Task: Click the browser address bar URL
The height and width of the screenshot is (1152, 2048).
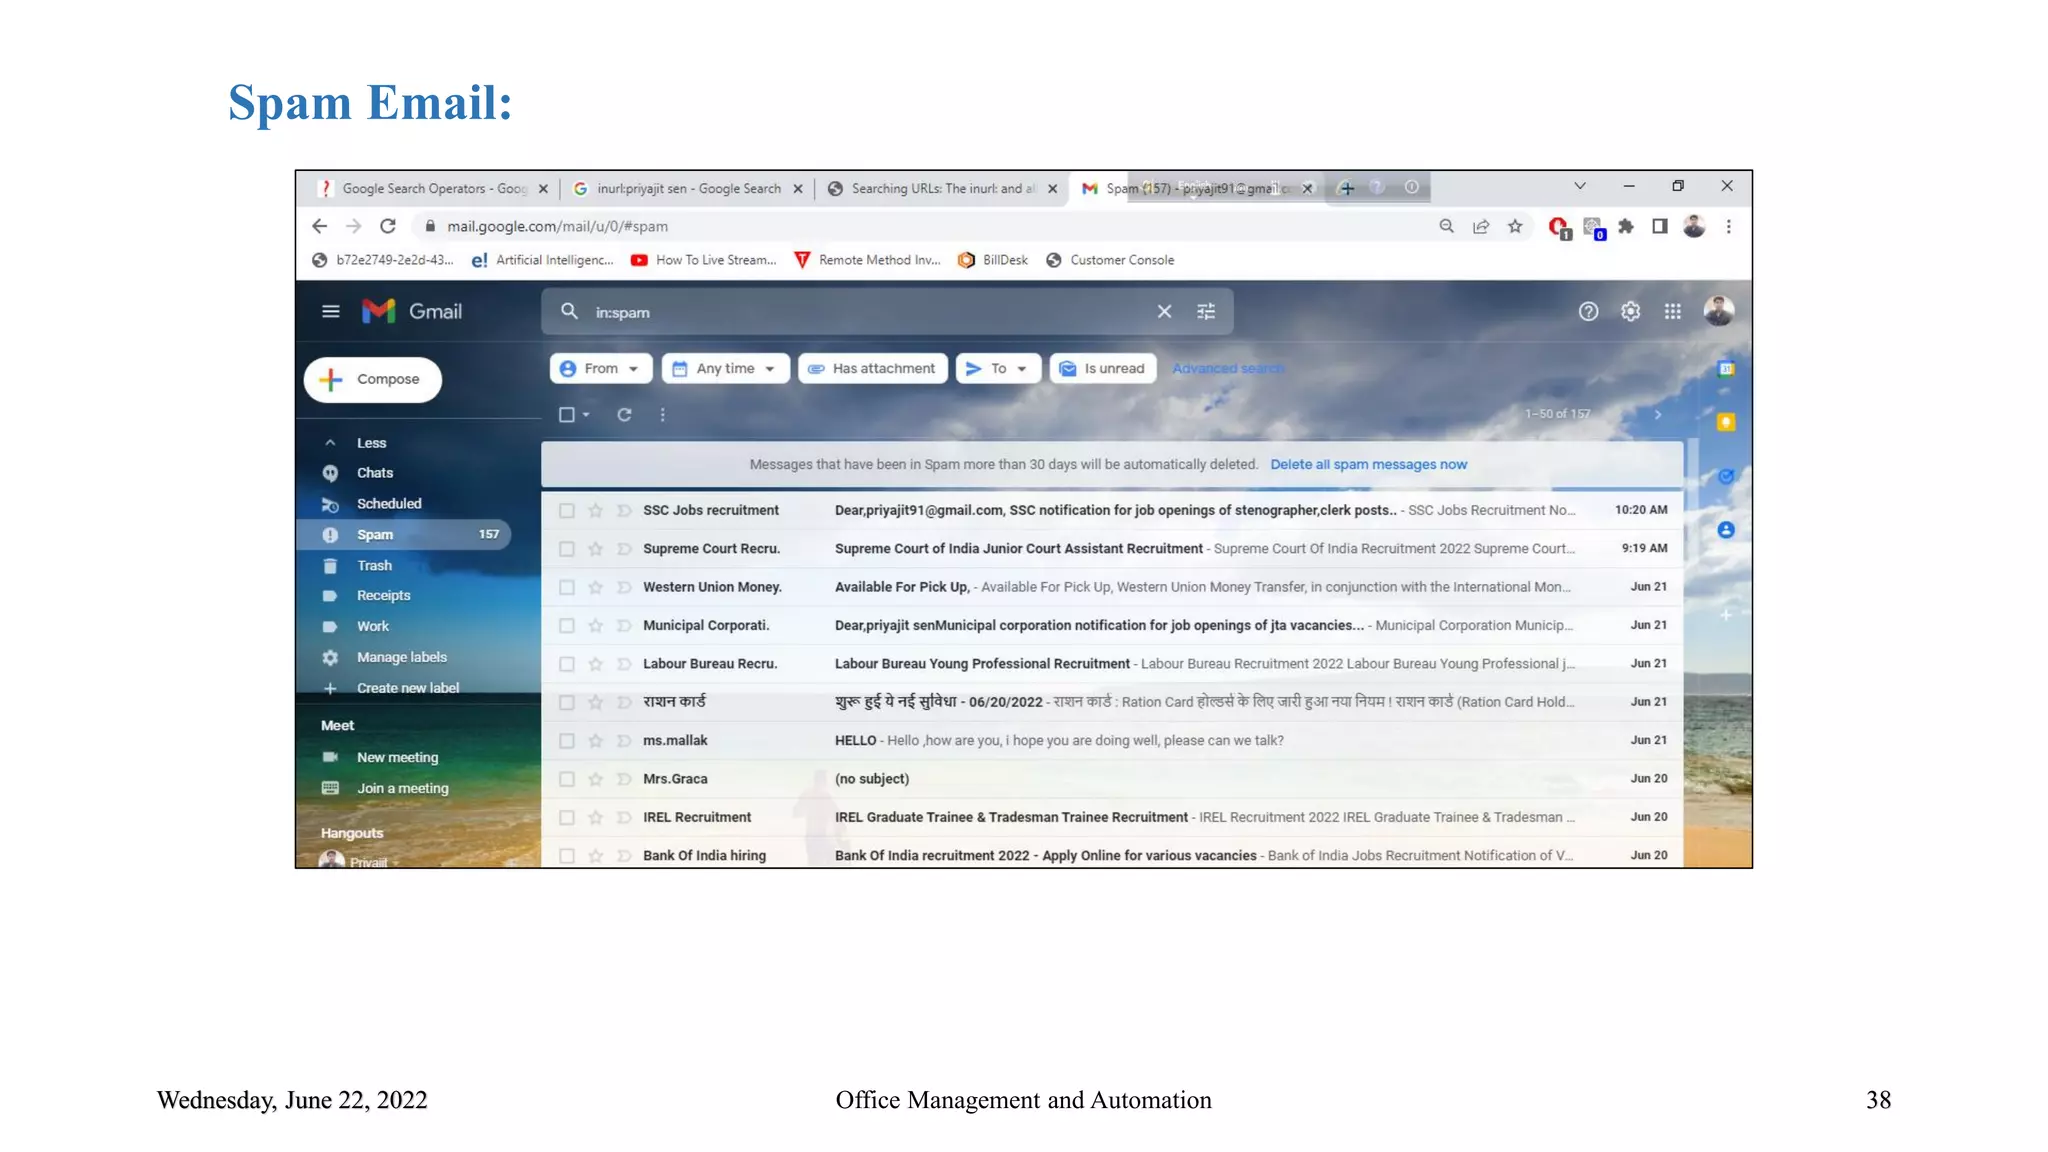Action: (557, 226)
